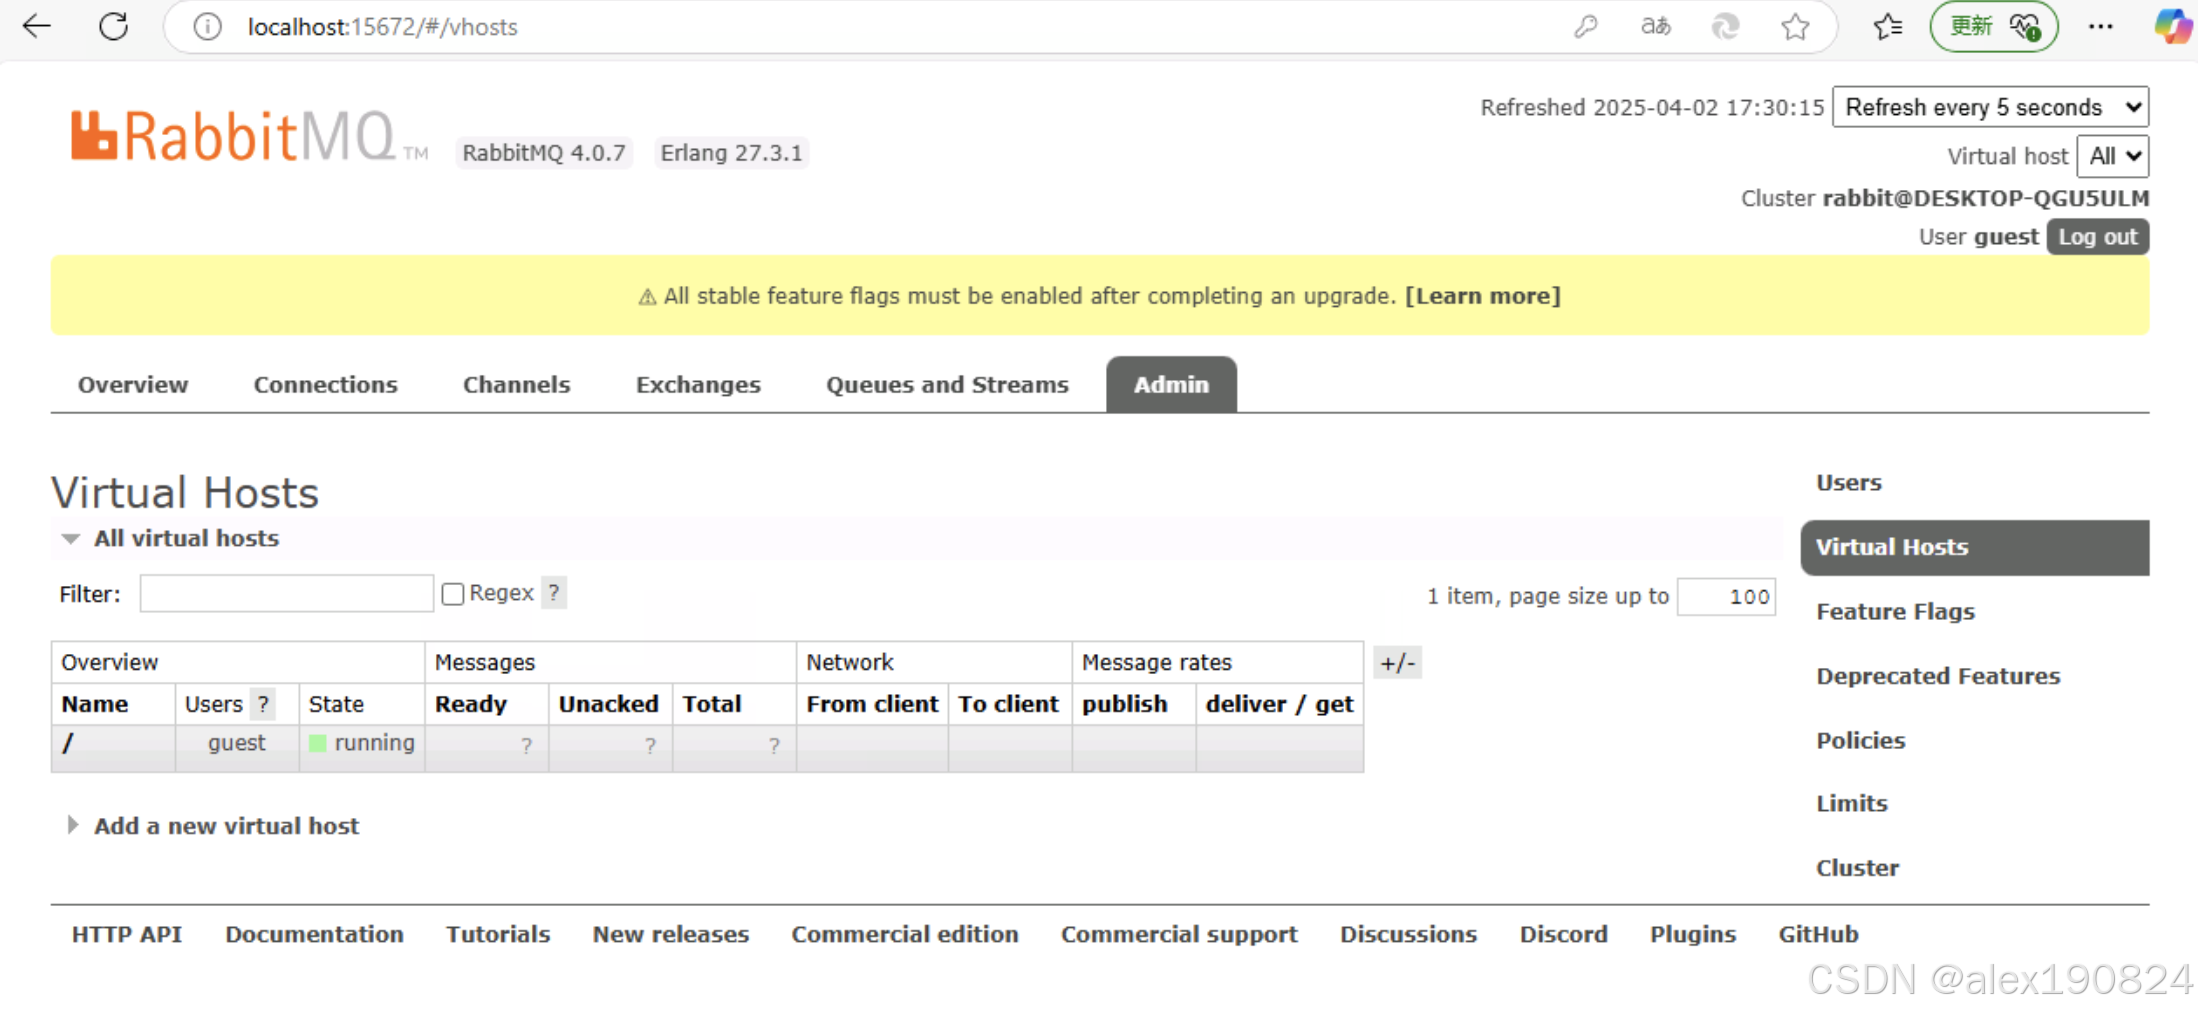Open the Virtual host All dropdown
Screen dimensions: 2198x1016
(2113, 156)
